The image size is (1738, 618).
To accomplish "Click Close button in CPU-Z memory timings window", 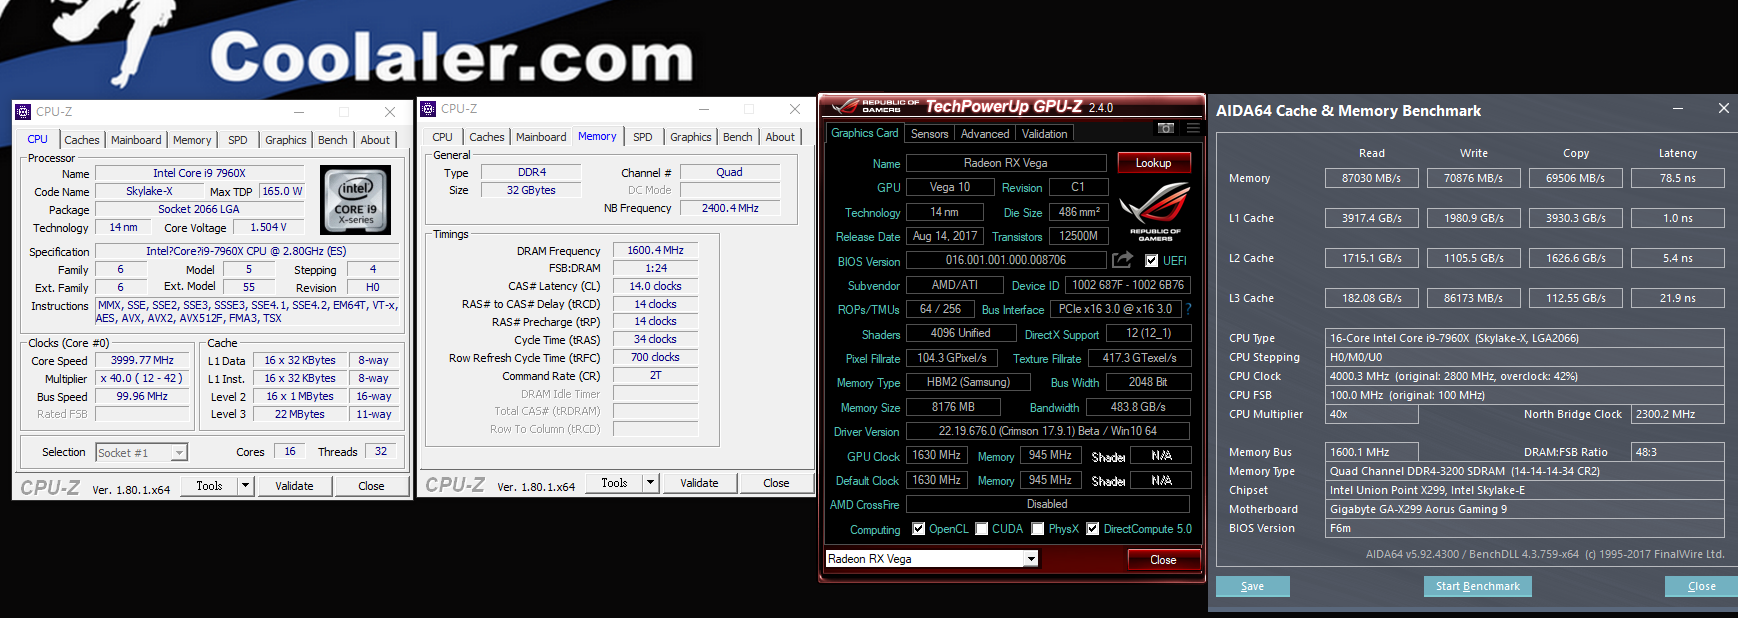I will (x=776, y=483).
